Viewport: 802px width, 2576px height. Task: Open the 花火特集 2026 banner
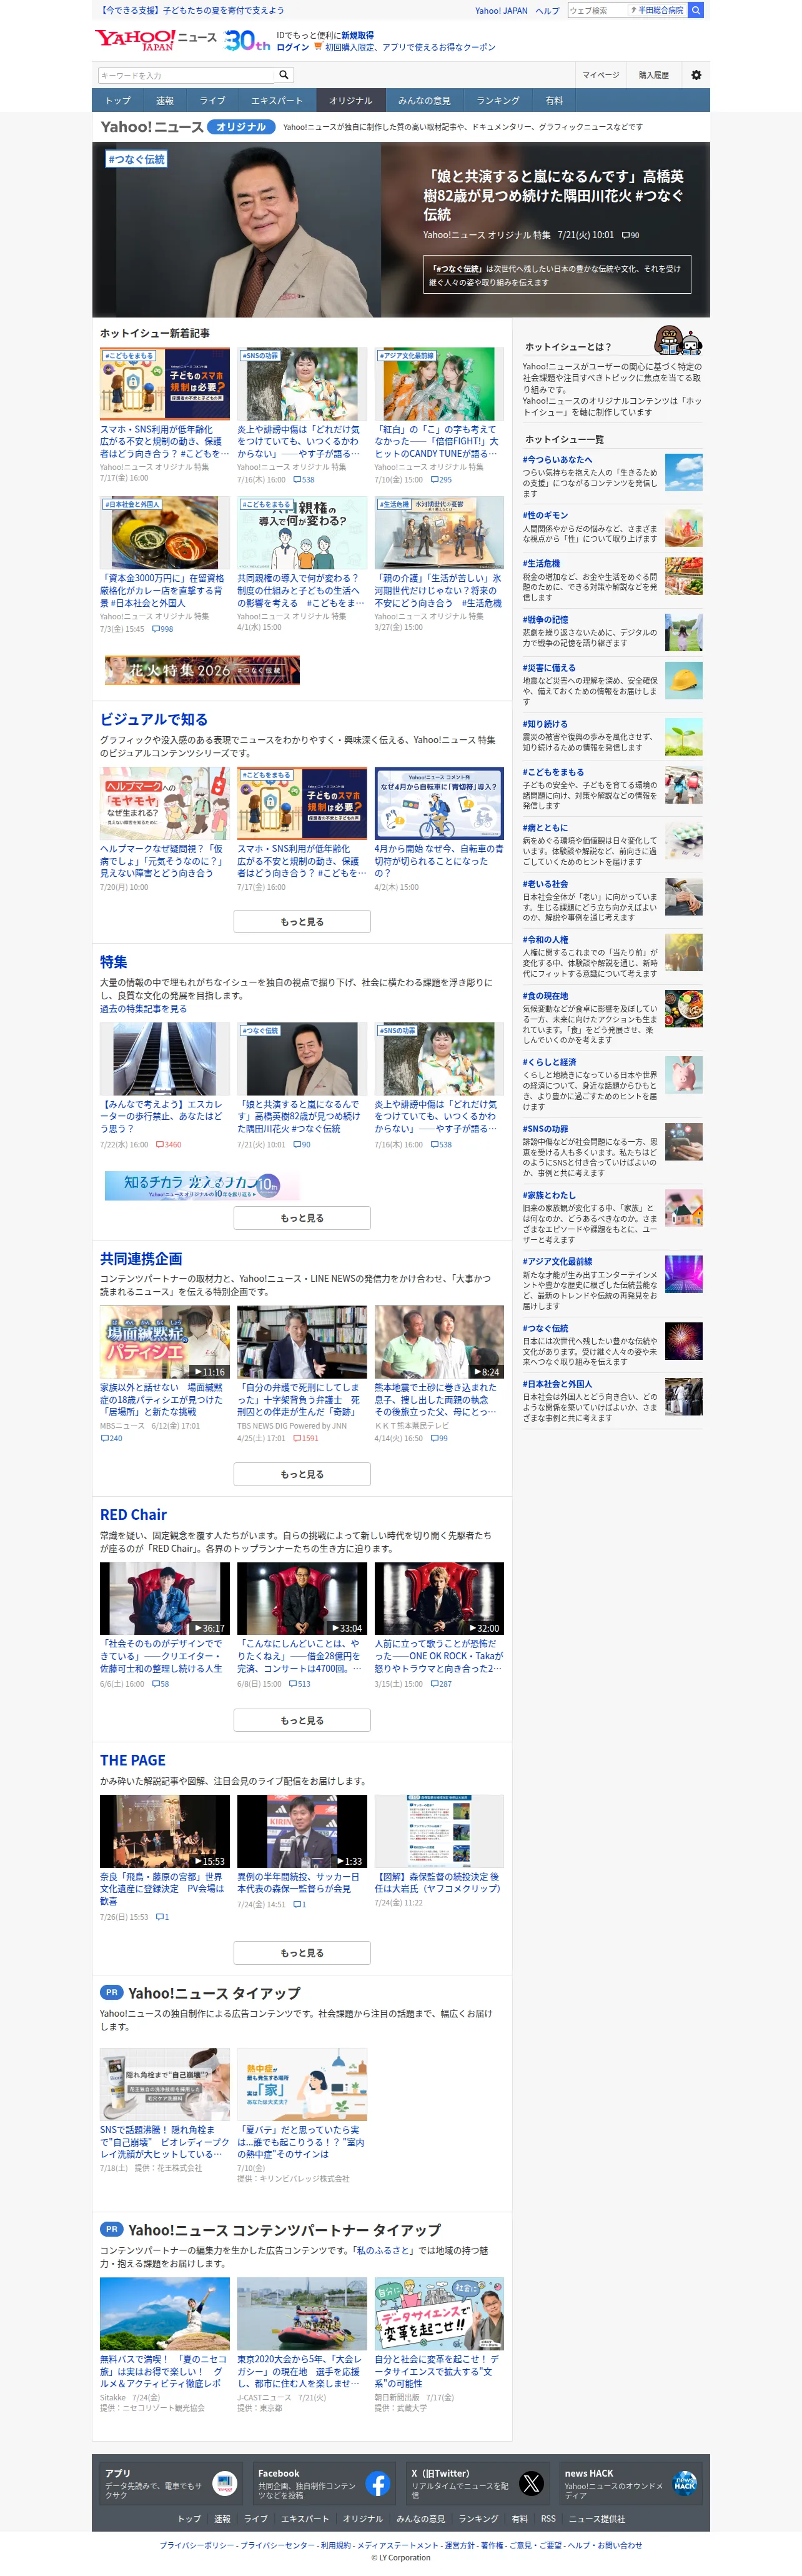tap(202, 670)
